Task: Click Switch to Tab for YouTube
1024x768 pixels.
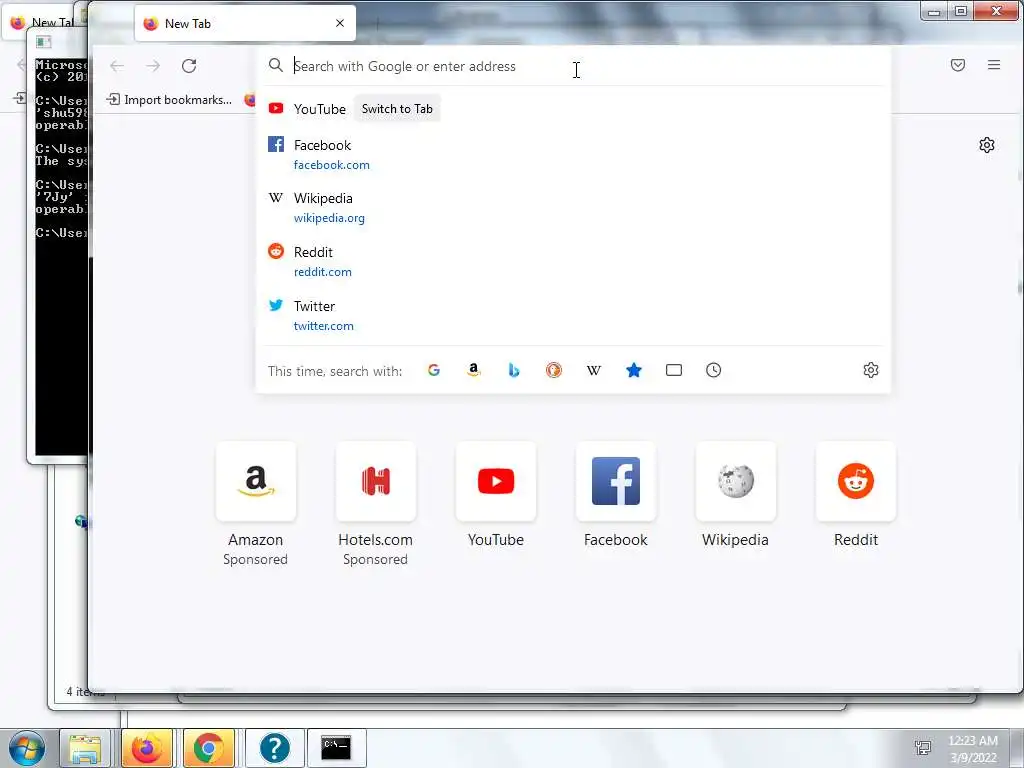Action: 397,109
